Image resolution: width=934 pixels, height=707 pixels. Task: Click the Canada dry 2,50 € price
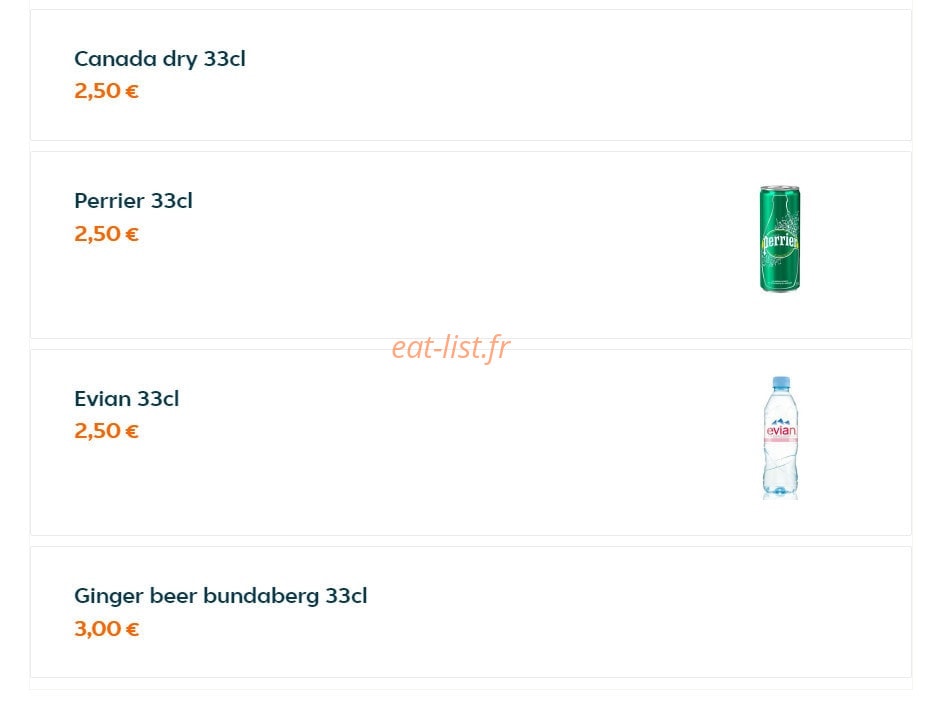click(107, 91)
